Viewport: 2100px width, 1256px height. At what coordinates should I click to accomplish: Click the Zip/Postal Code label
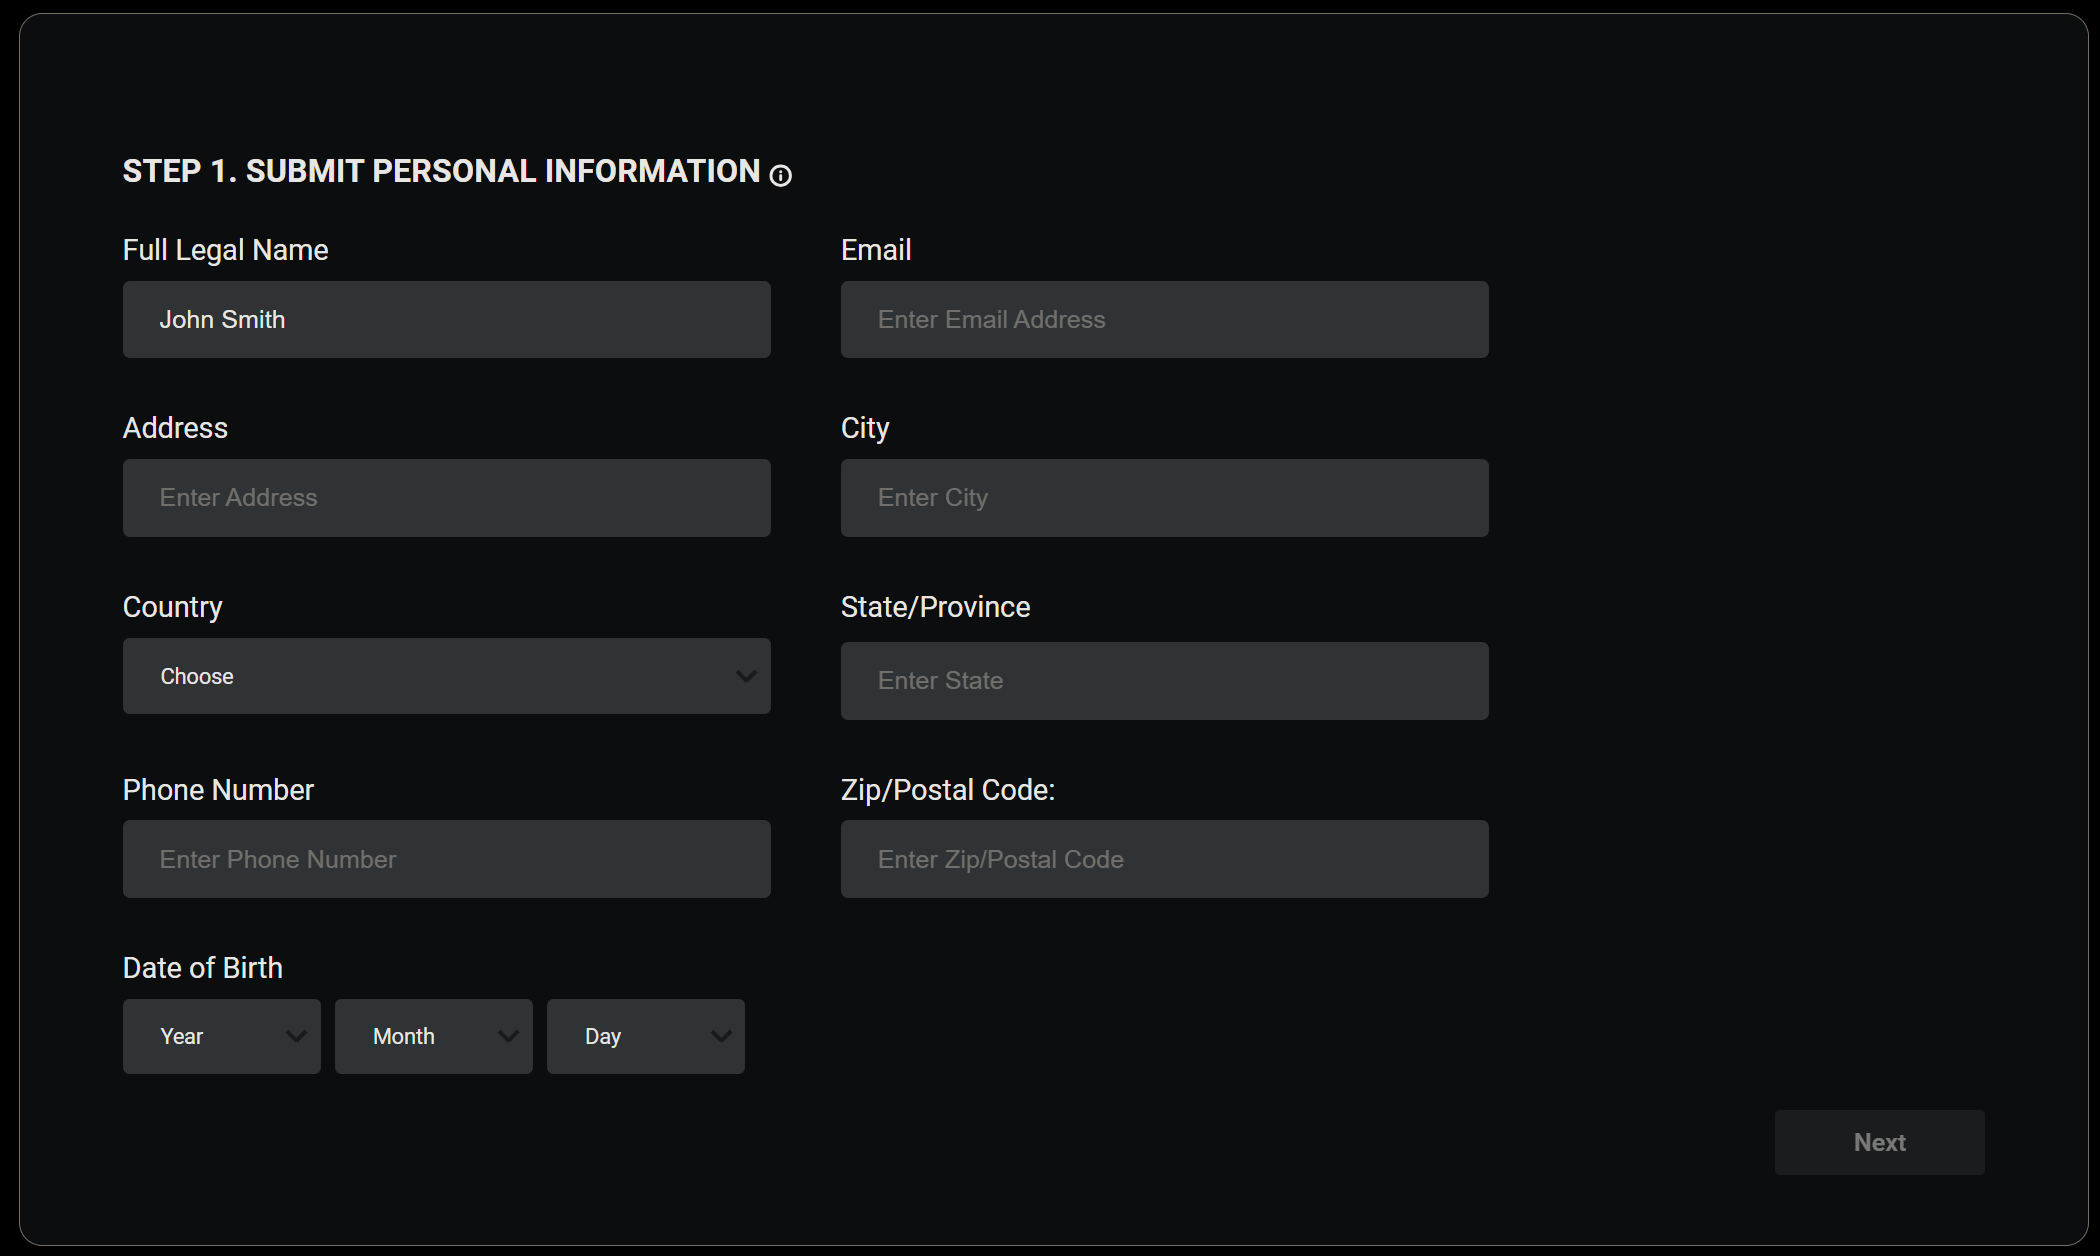pyautogui.click(x=947, y=790)
